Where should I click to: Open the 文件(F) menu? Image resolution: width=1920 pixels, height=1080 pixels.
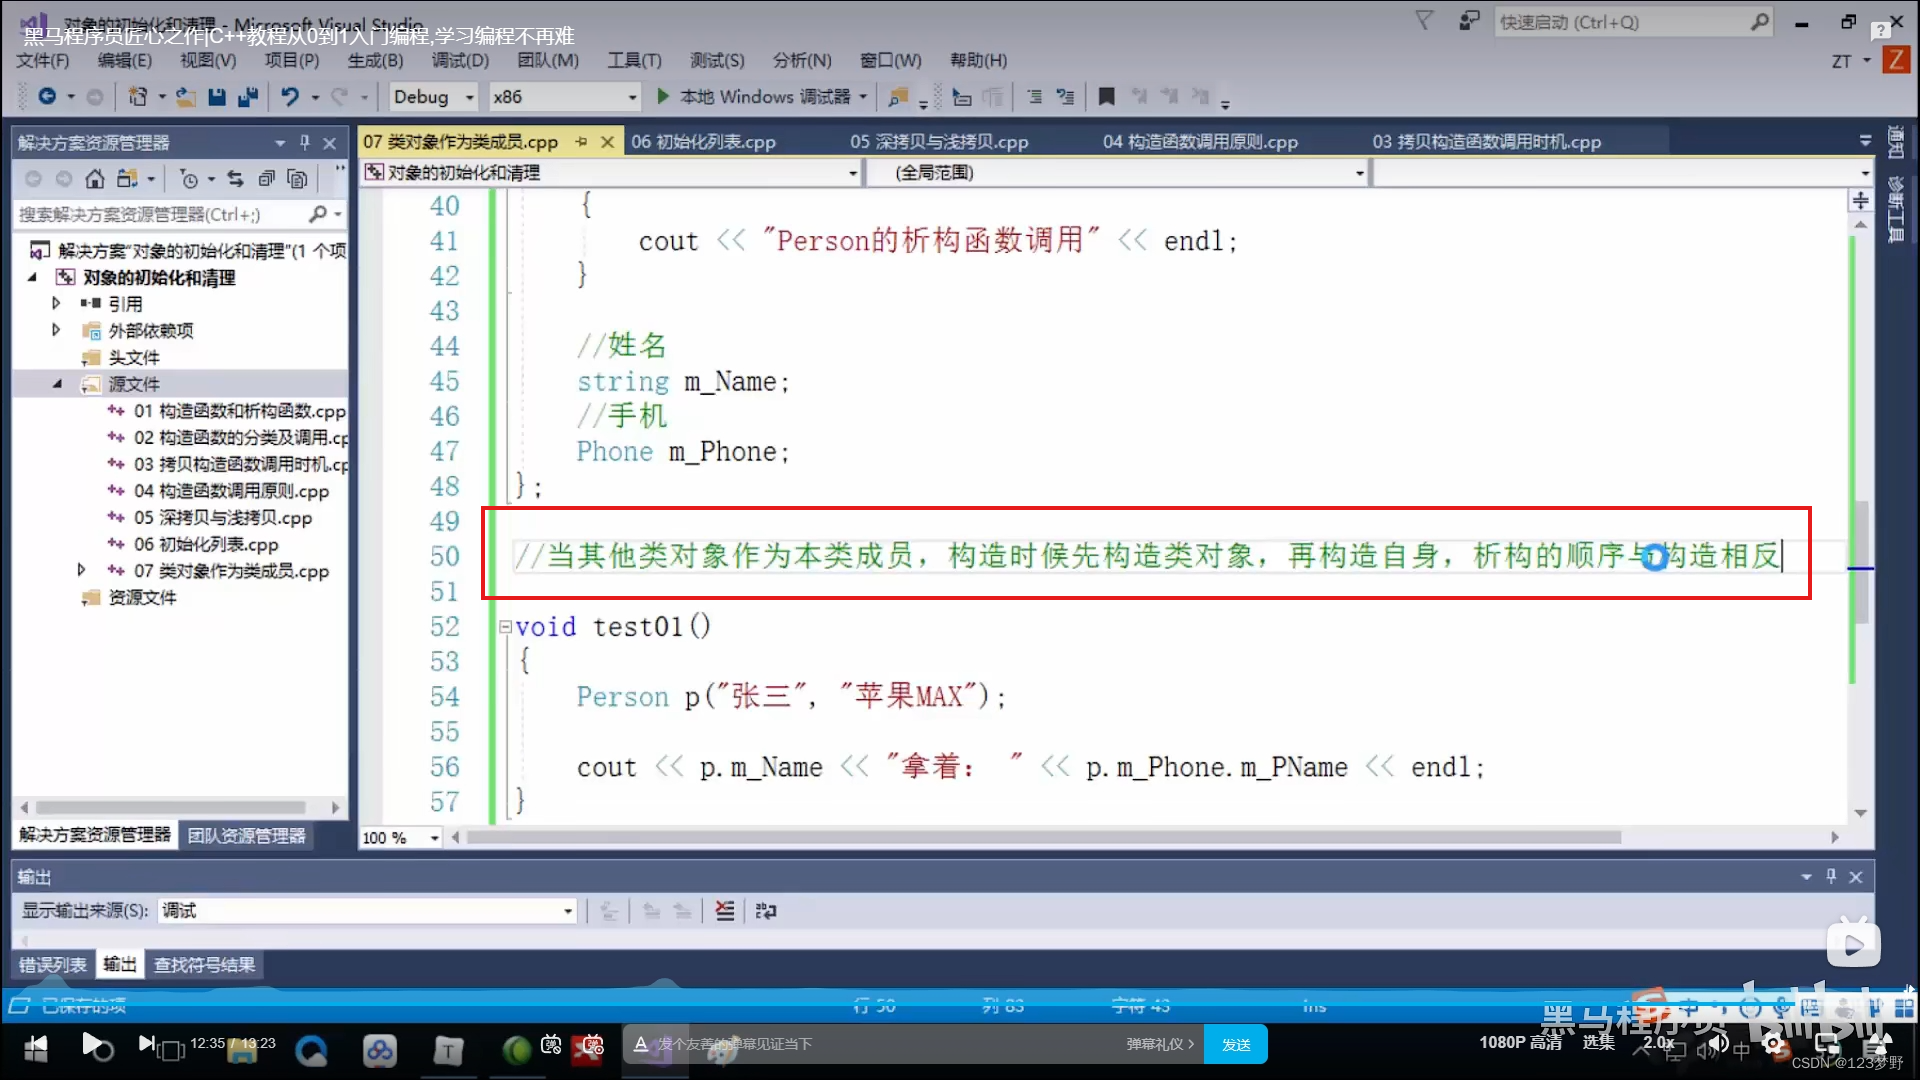[43, 60]
